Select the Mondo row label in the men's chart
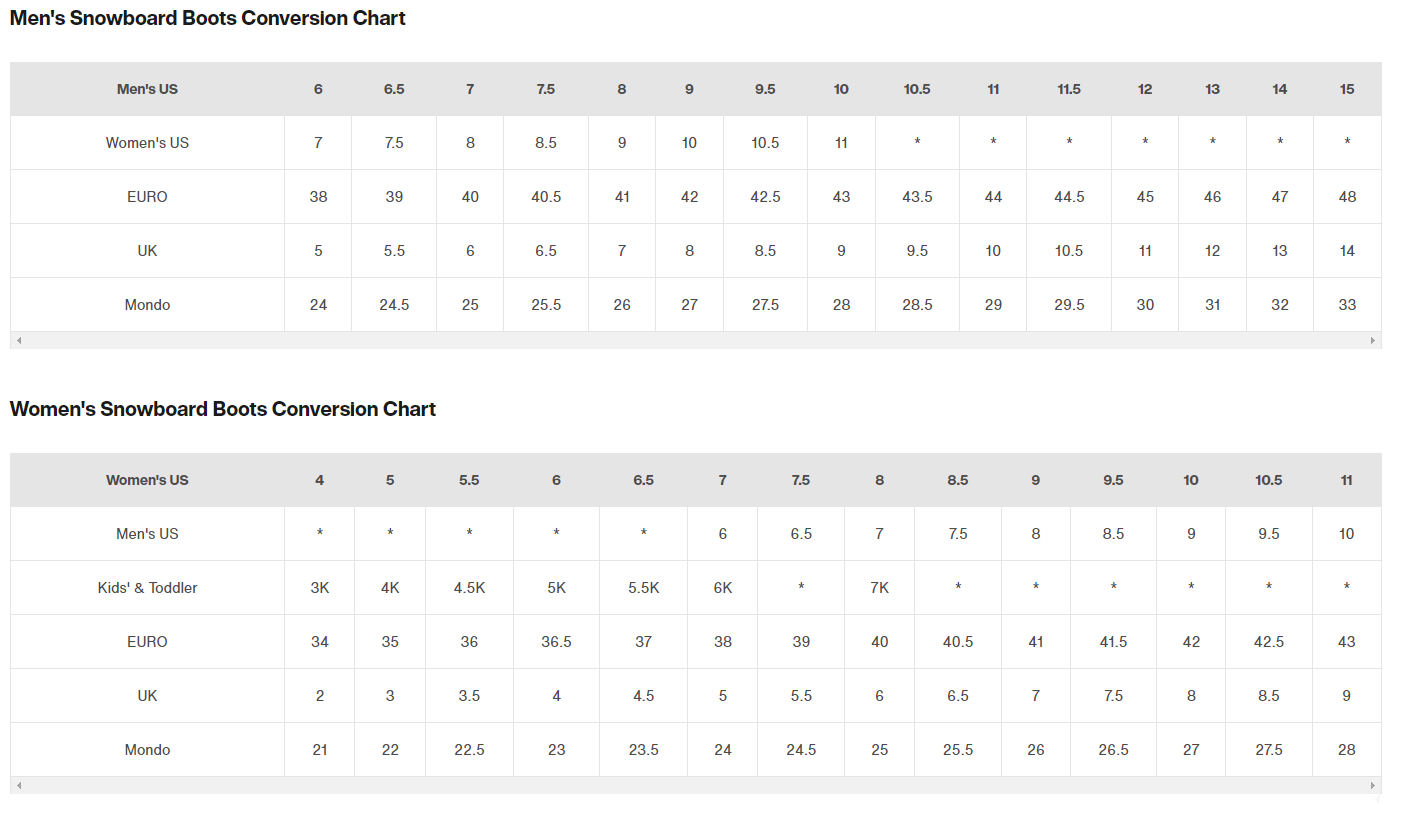Viewport: 1403px width, 818px height. (147, 305)
